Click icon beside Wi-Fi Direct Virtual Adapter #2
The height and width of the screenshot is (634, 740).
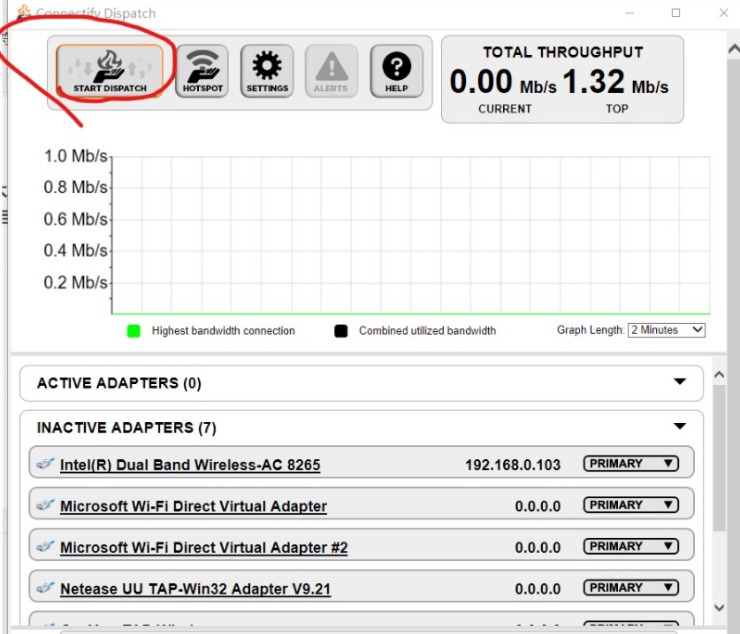point(46,546)
